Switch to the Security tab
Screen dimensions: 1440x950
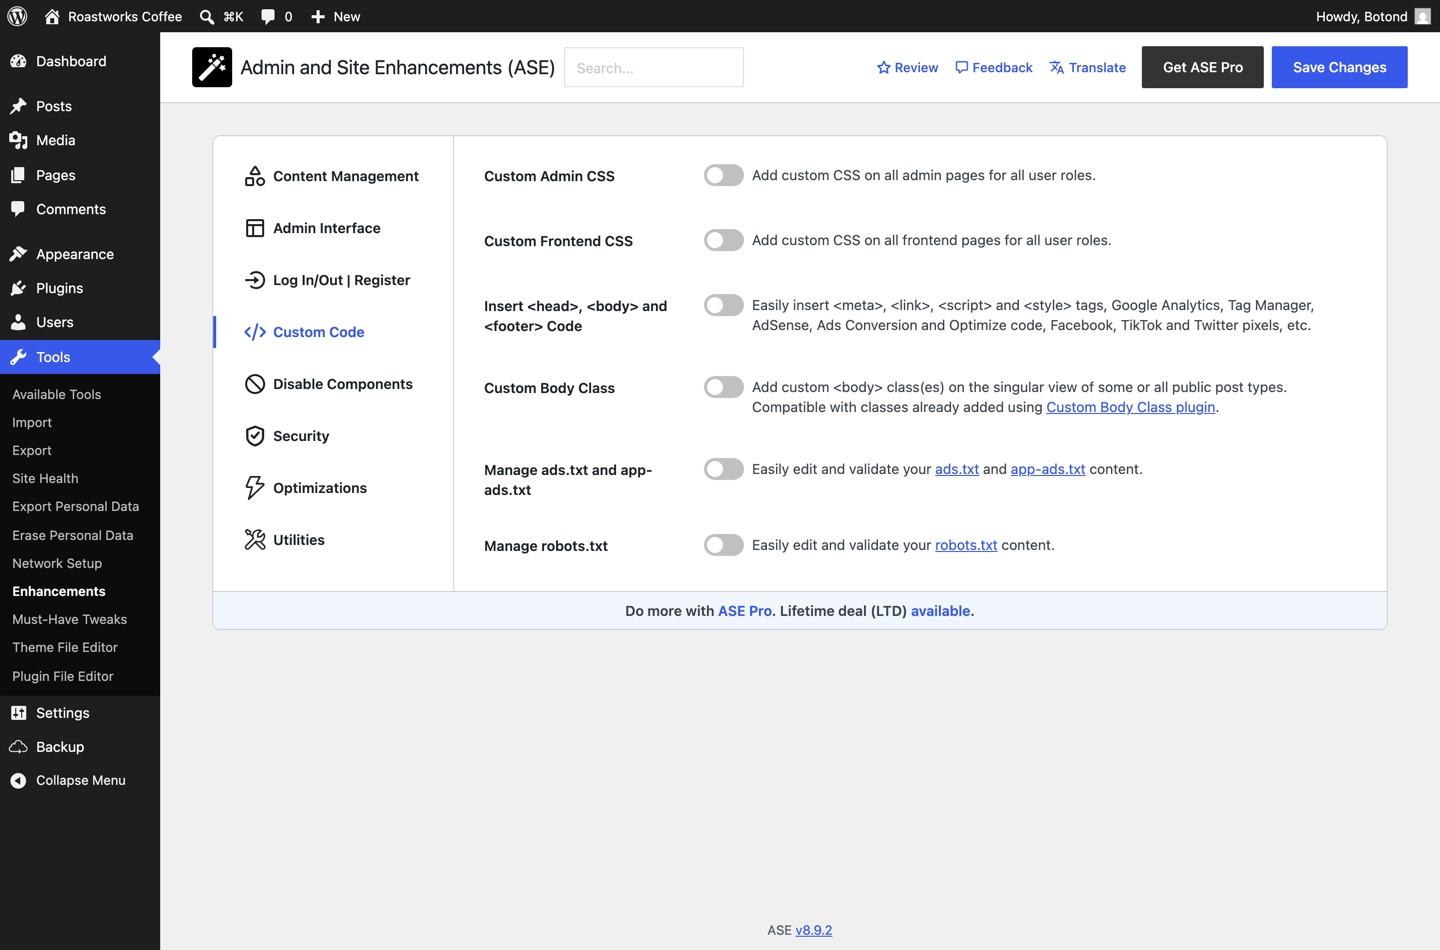333,436
